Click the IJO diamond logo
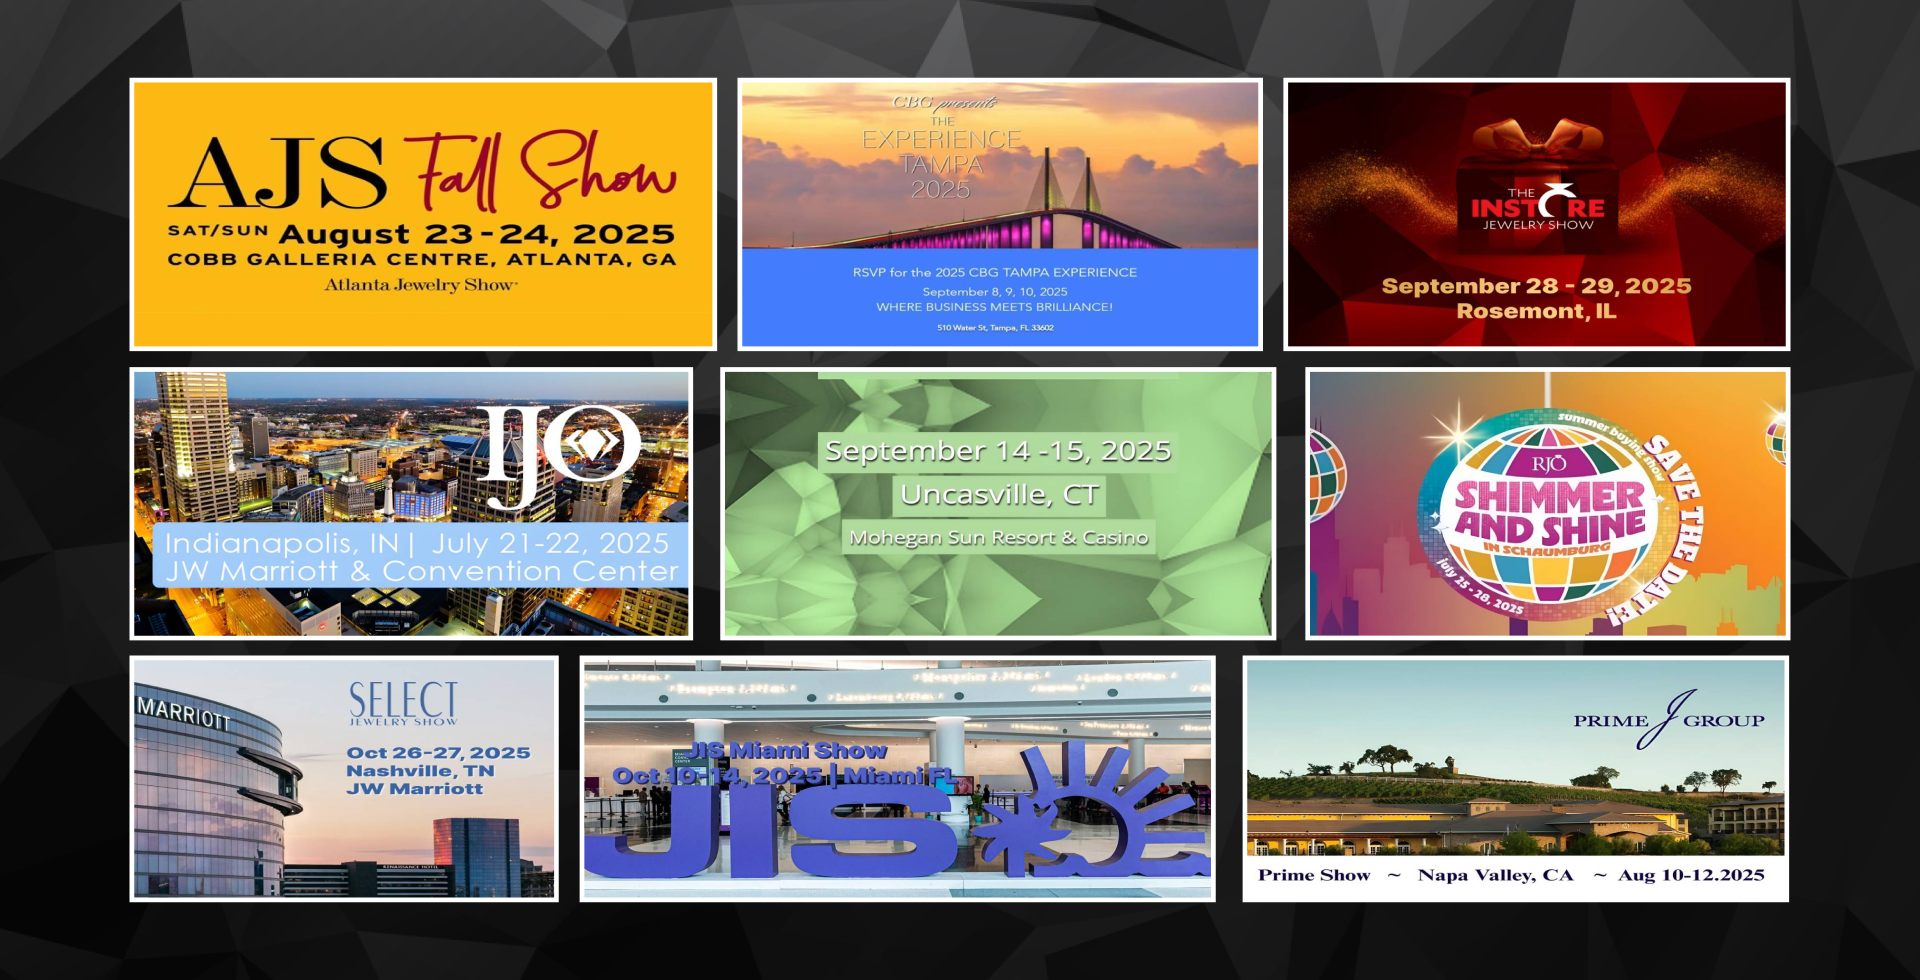 click(x=560, y=452)
